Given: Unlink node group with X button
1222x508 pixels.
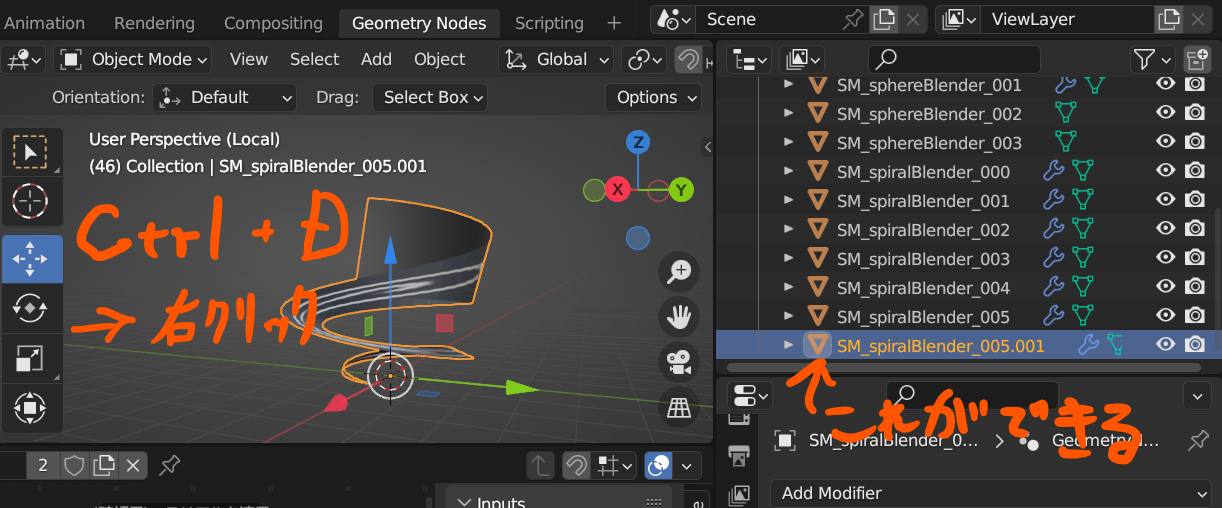Looking at the screenshot, I should click(133, 465).
